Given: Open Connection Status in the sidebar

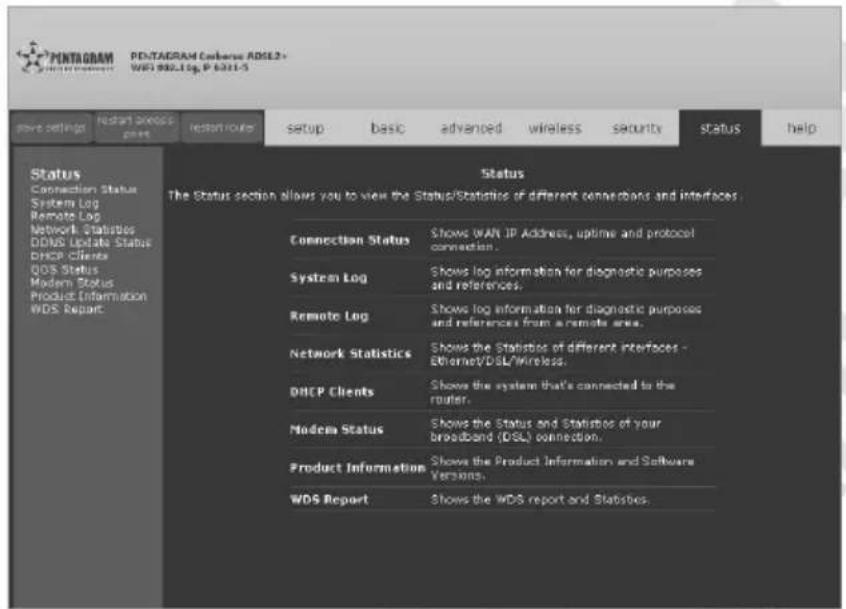Looking at the screenshot, I should click(84, 189).
